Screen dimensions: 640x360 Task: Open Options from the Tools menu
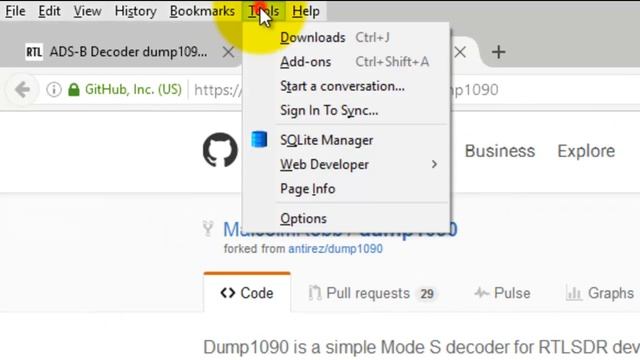[x=347, y=219]
